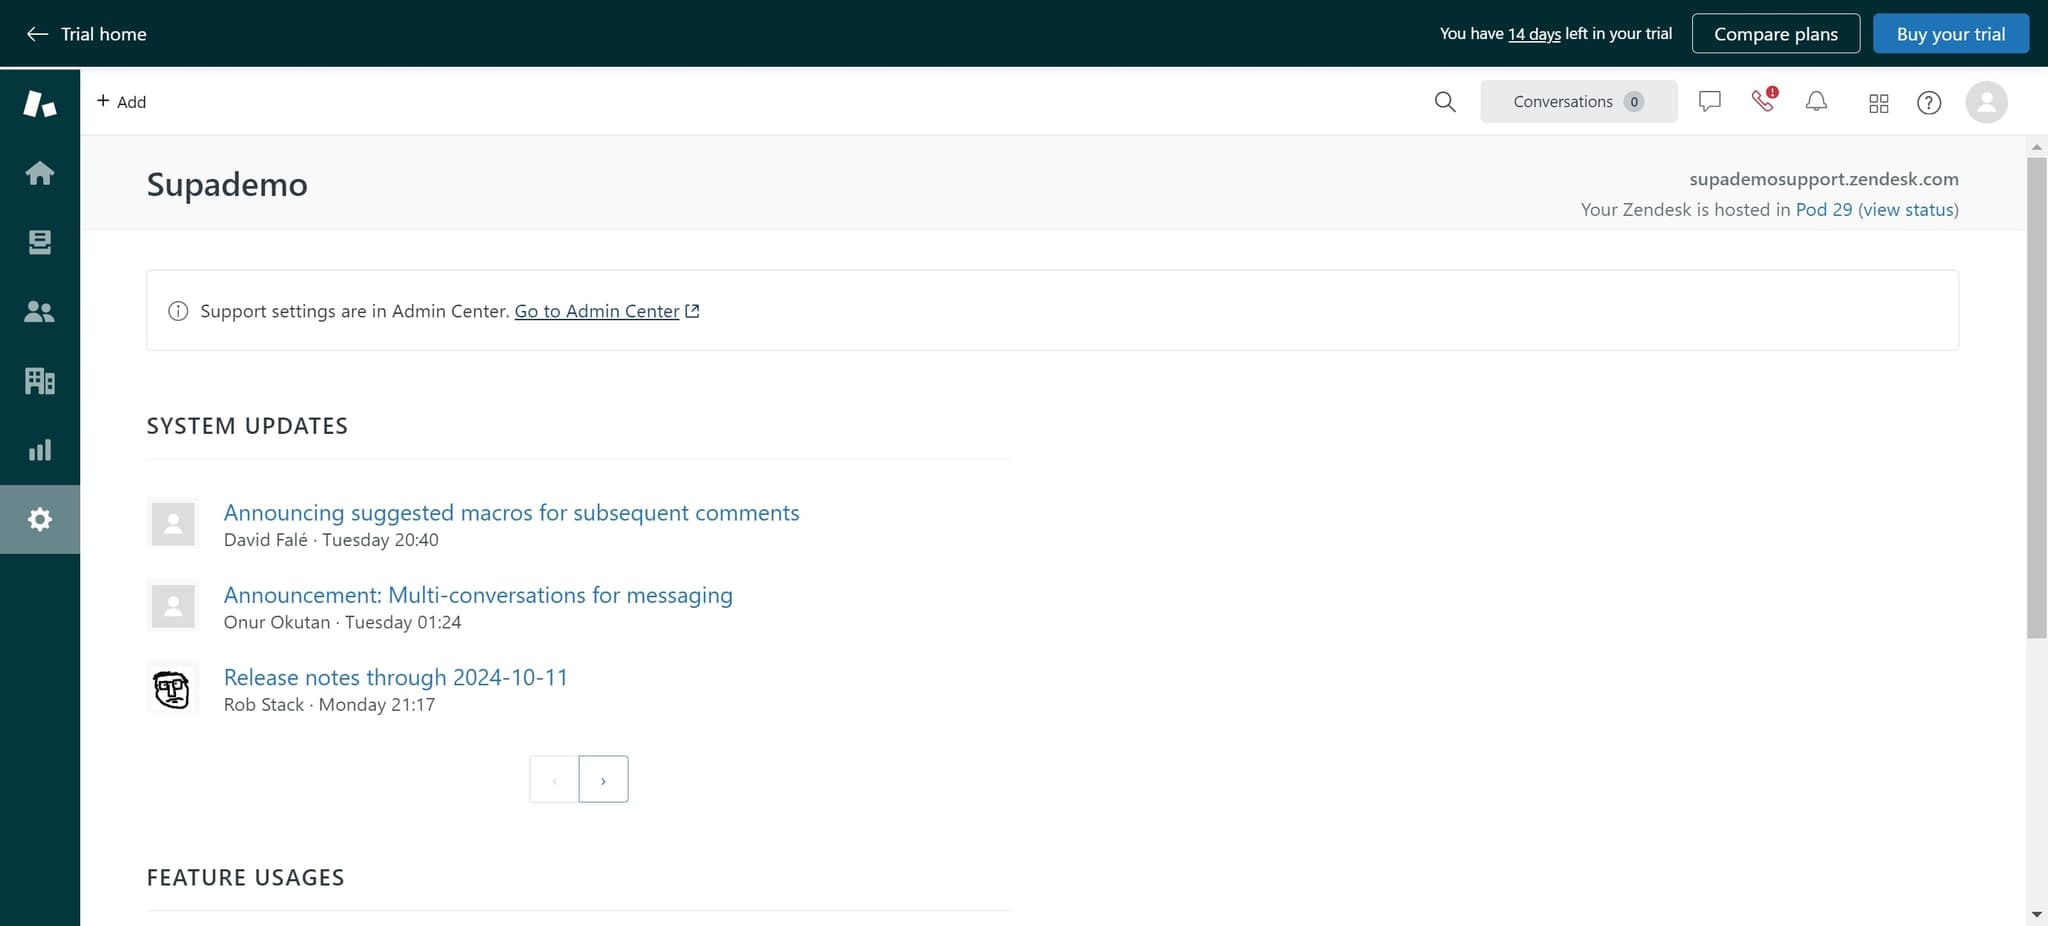
Task: Open the Zendesk Talk phone icon with notification badge
Action: coord(1762,101)
